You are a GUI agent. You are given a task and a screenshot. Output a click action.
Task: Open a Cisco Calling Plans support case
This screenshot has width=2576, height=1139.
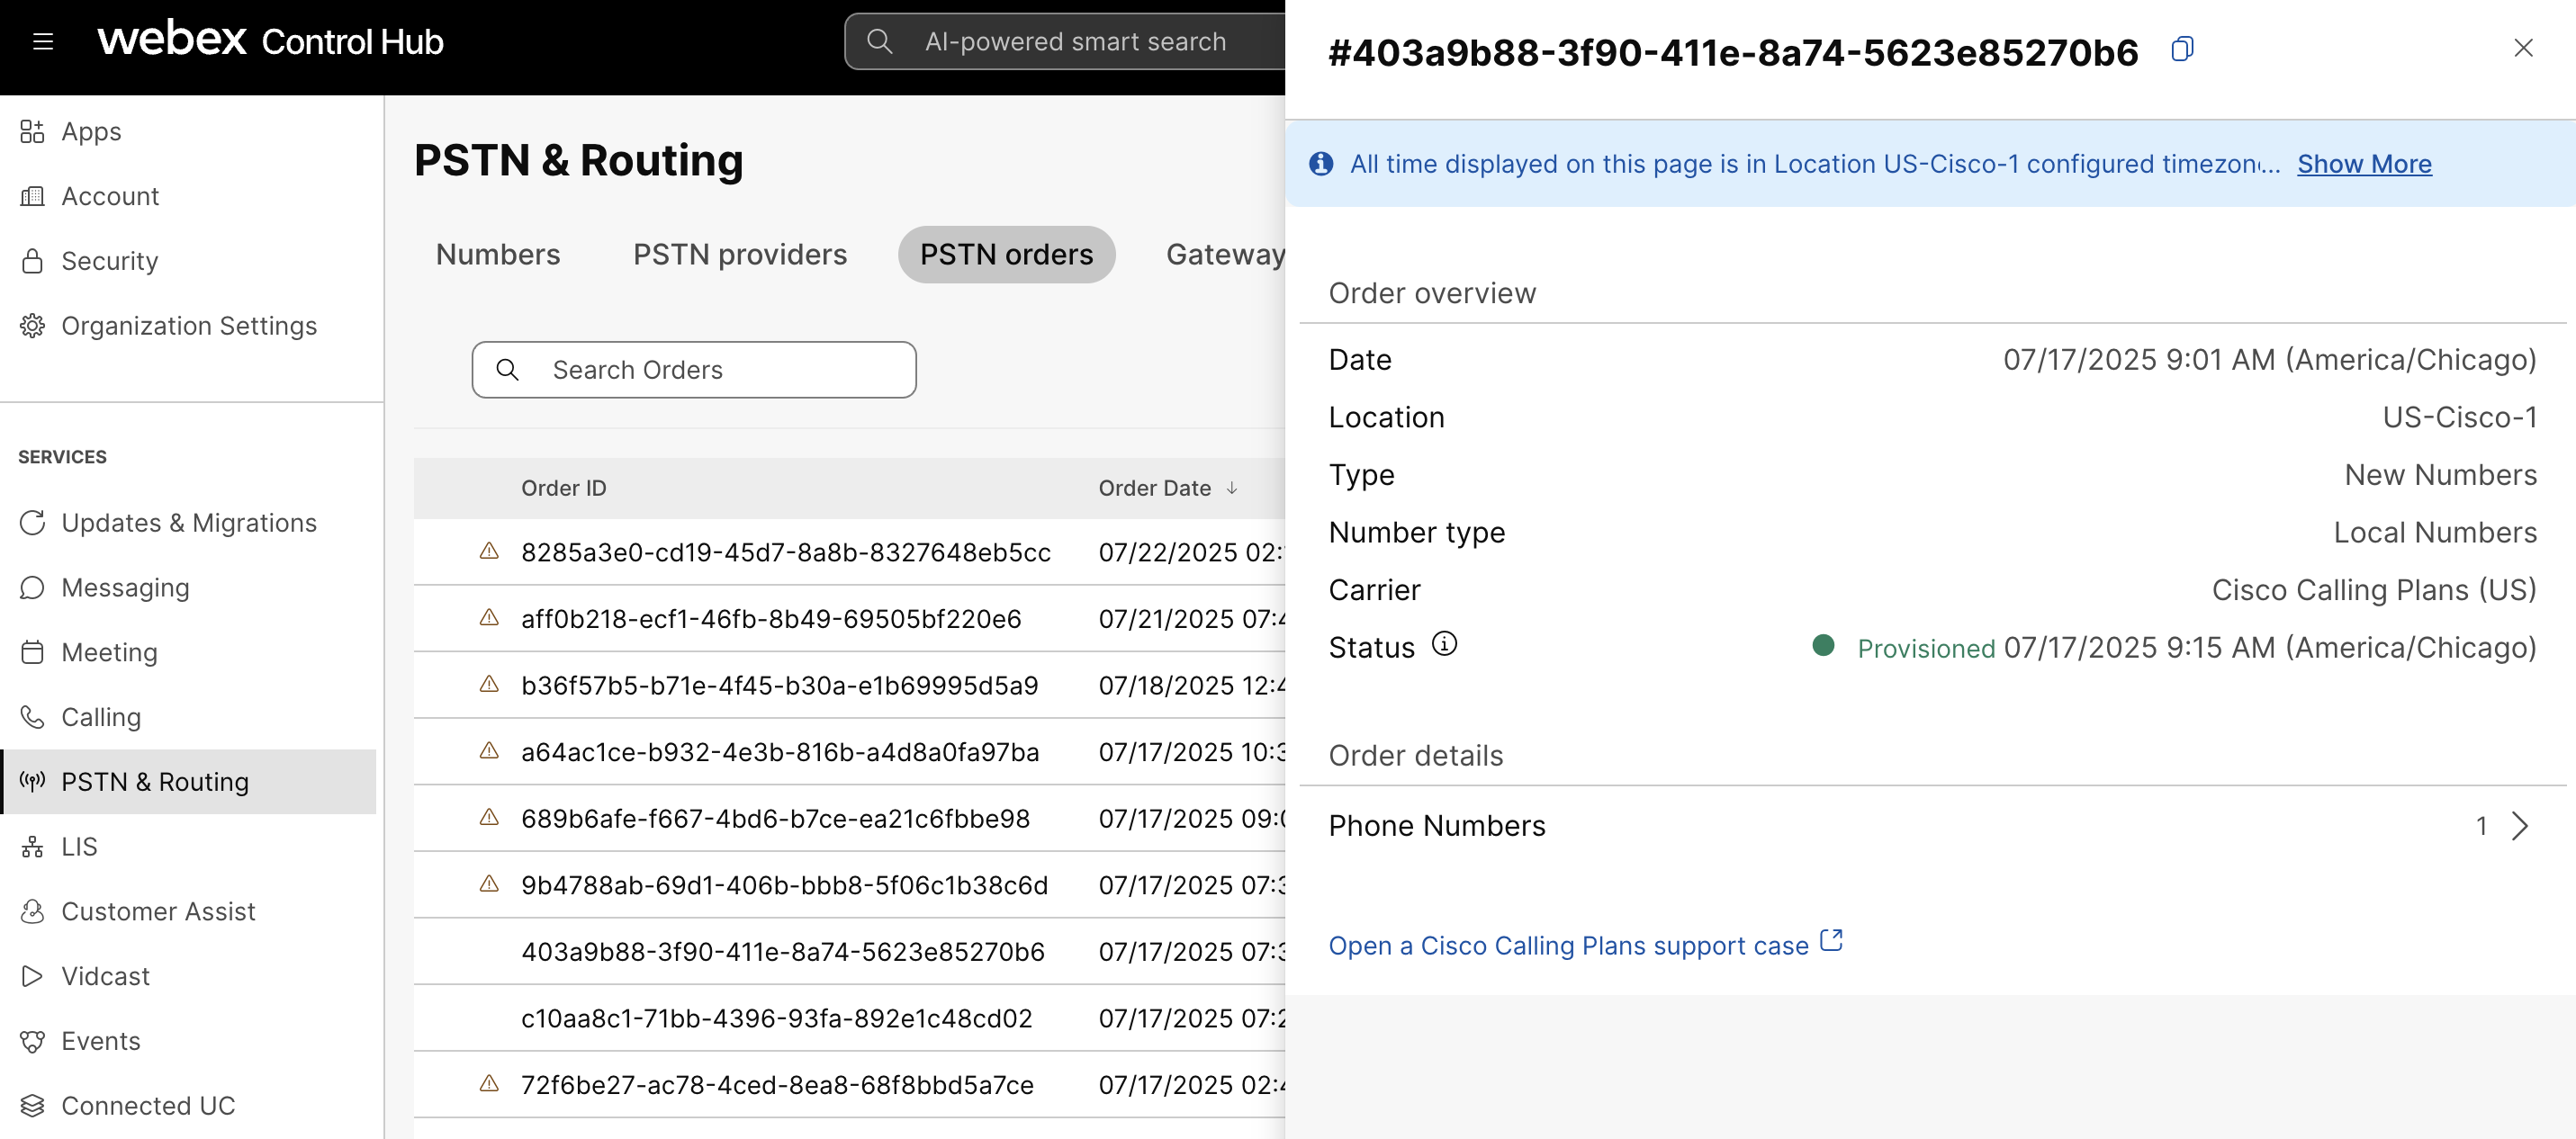point(1568,946)
